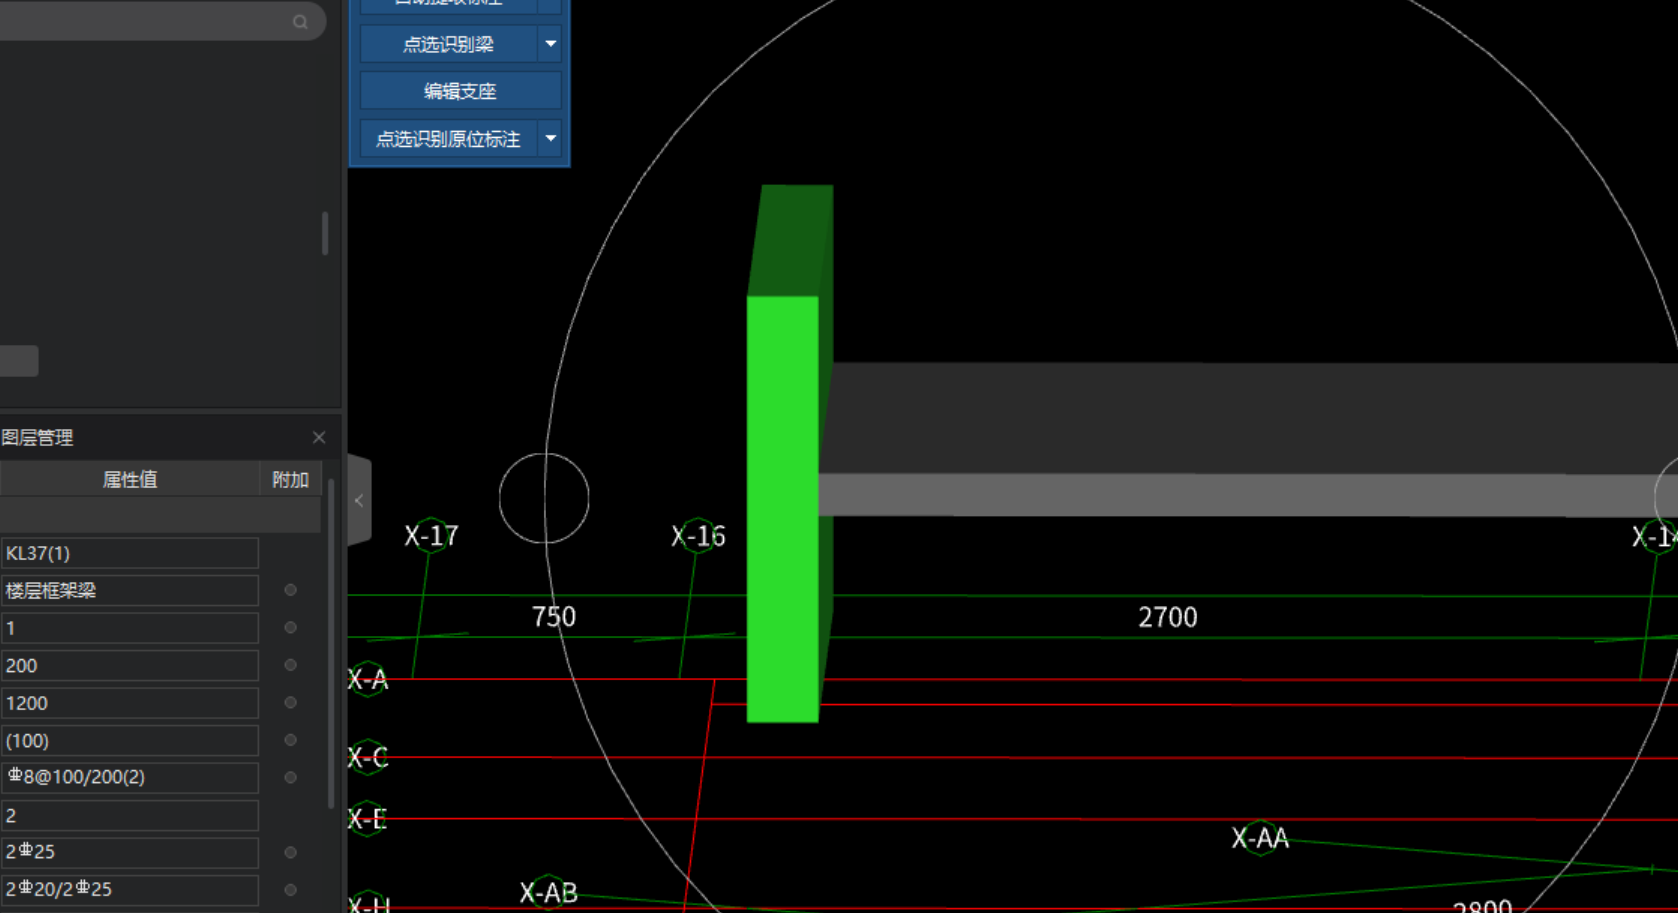Open the dropdown arrow beside 点选识别原位标注
Image resolution: width=1678 pixels, height=913 pixels.
551,139
